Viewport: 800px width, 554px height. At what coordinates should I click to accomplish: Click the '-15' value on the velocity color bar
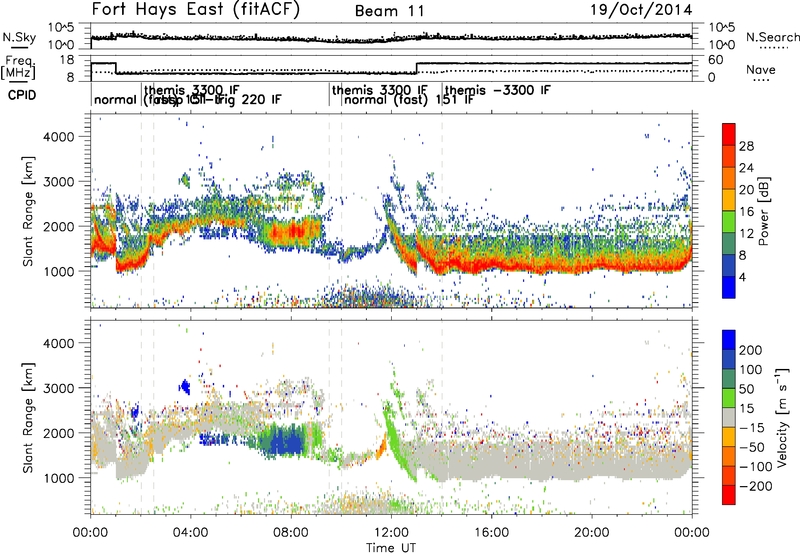[752, 427]
